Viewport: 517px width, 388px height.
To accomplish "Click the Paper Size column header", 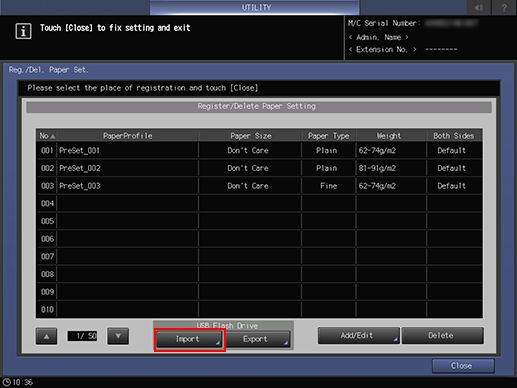I will (250, 136).
